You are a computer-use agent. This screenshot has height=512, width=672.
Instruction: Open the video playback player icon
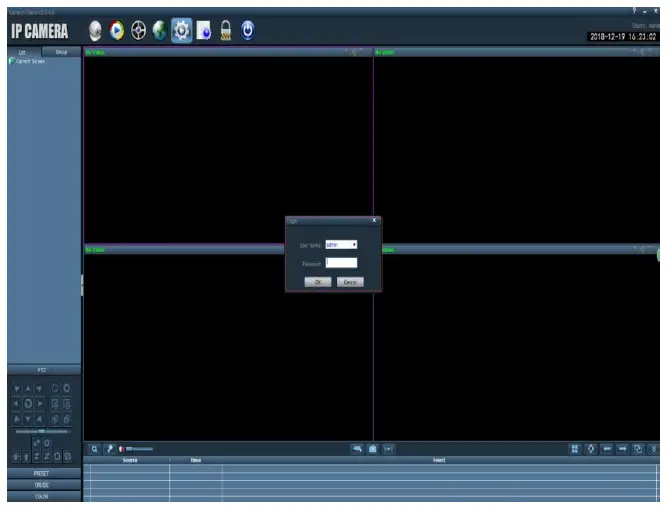[116, 30]
